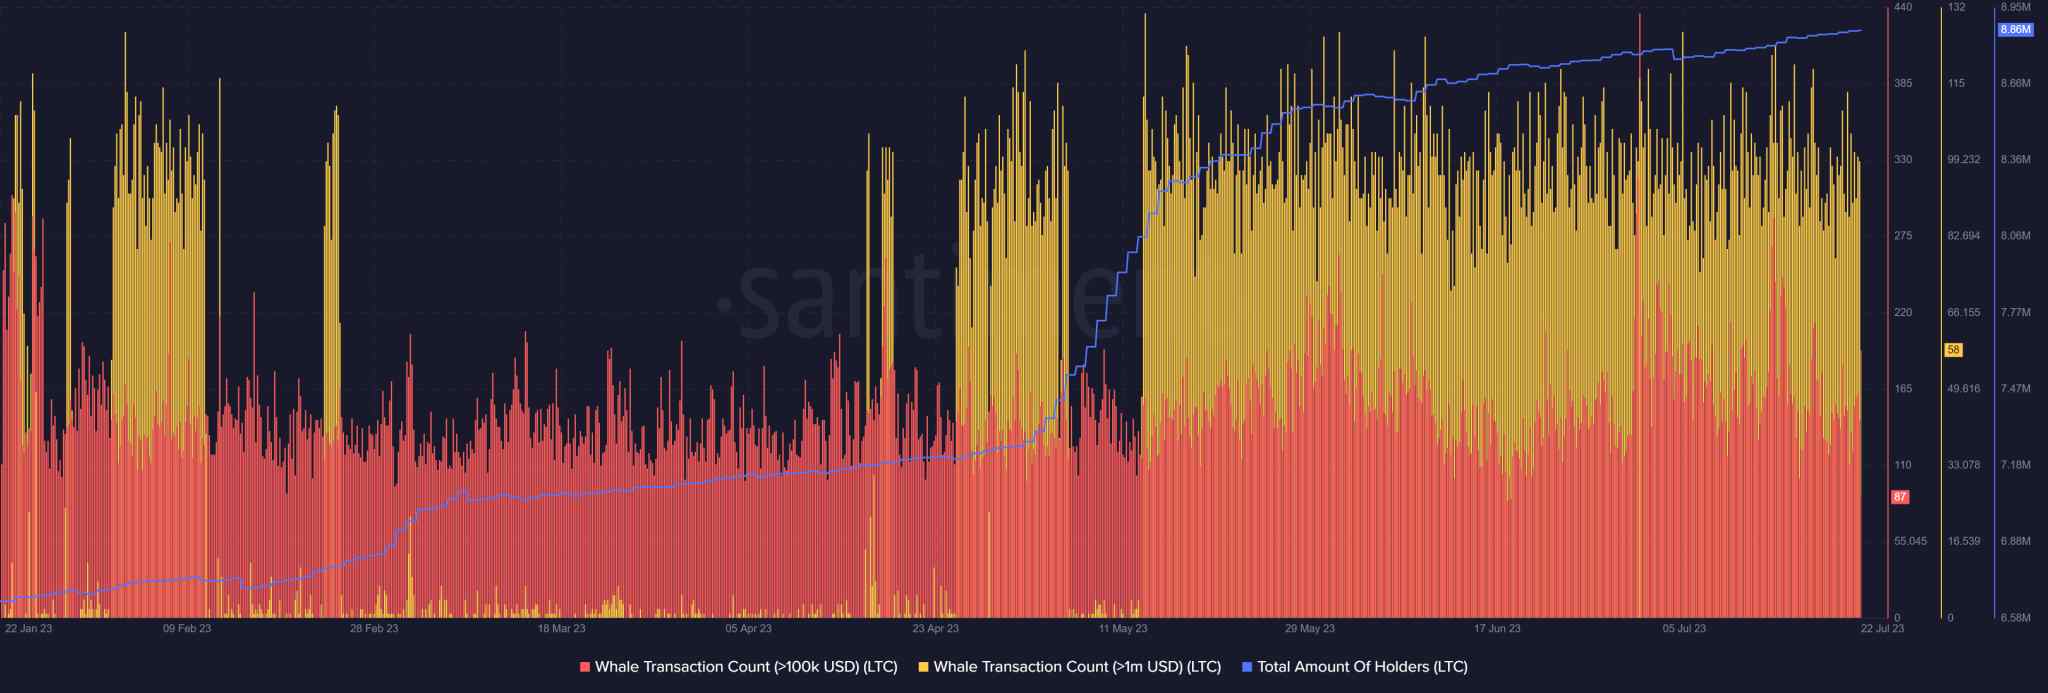
Task: Toggle Total Amount Of Holders (LTC) series
Action: (1362, 667)
